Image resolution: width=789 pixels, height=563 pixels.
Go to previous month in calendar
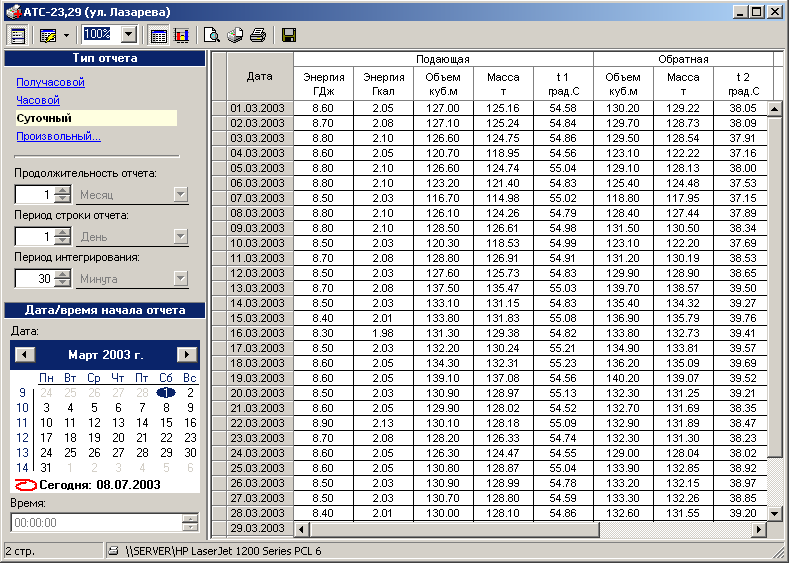click(25, 354)
